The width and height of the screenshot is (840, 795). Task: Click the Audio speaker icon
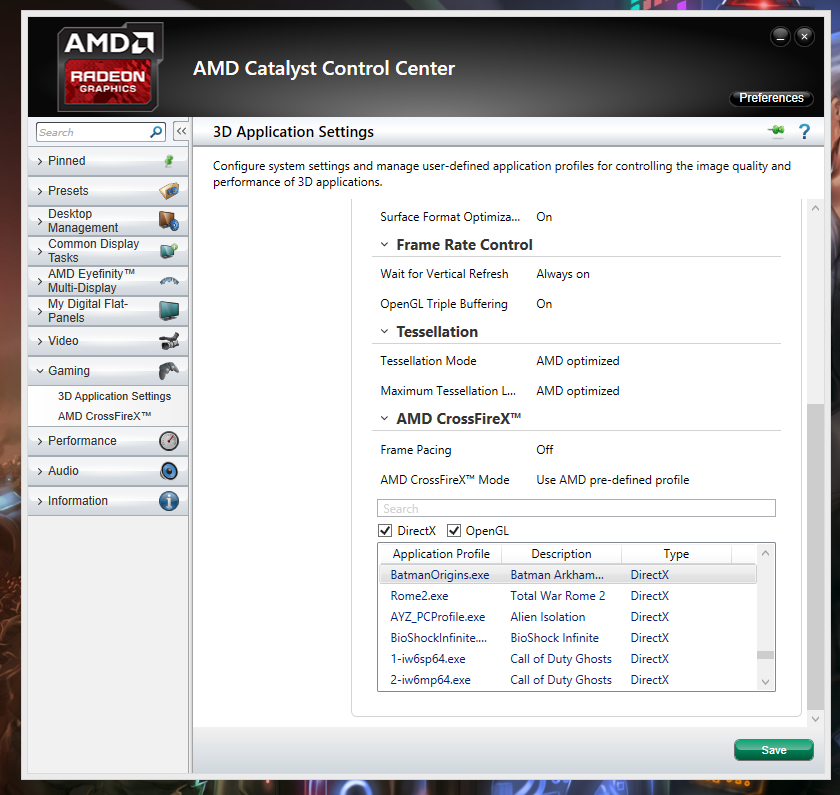[169, 471]
